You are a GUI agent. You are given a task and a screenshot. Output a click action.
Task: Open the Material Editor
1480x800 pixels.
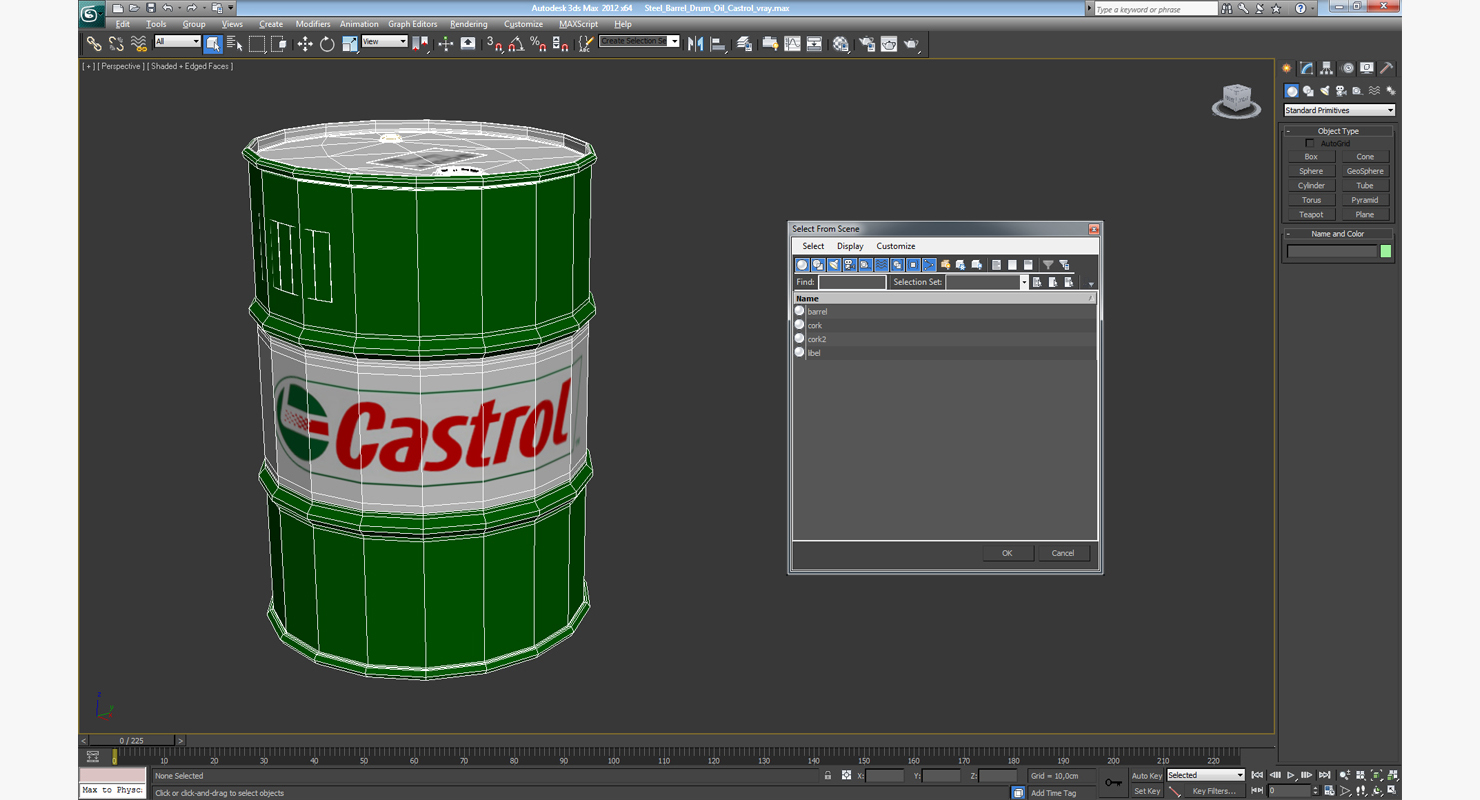(x=841, y=43)
